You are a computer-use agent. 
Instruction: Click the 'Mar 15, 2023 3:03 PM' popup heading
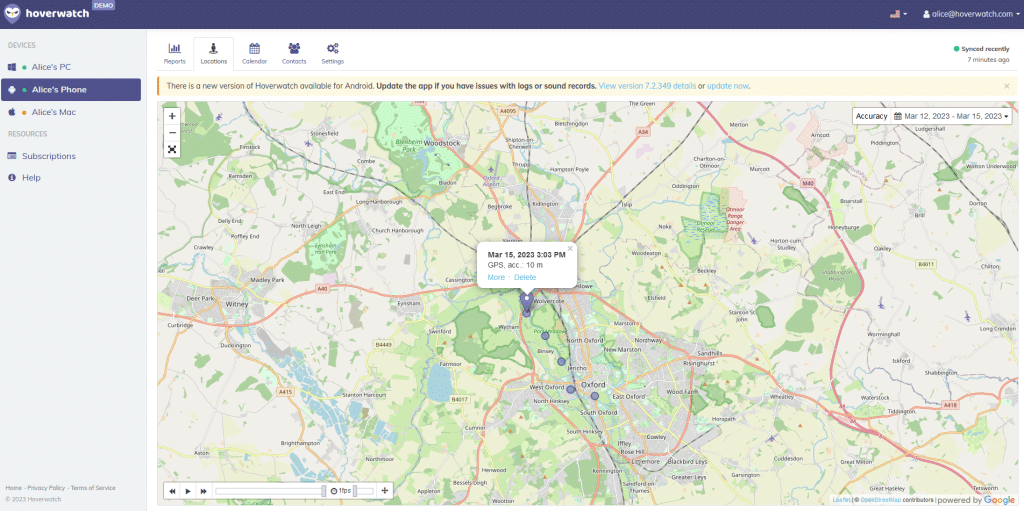pyautogui.click(x=526, y=255)
